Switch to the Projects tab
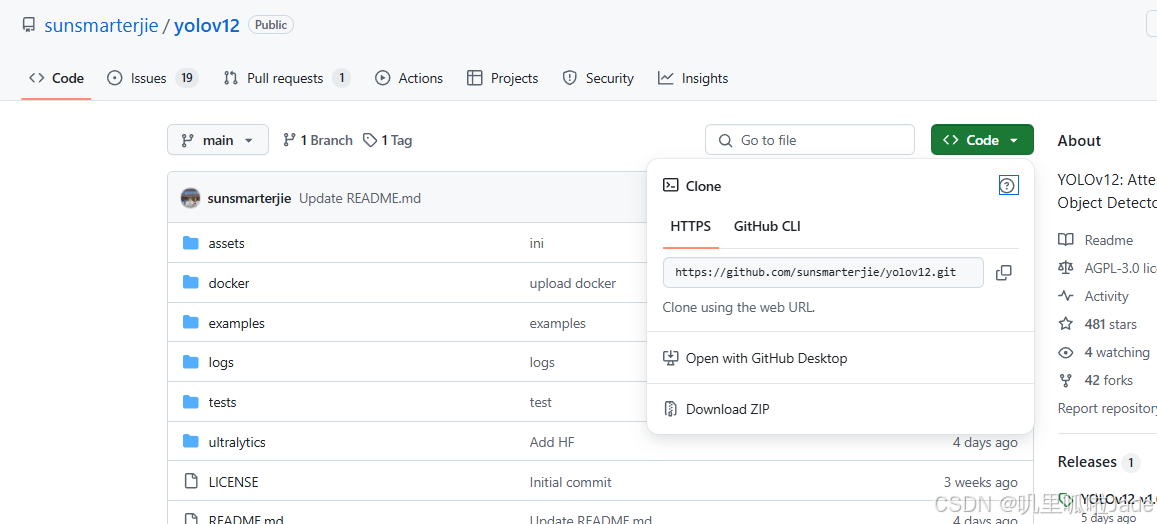The width and height of the screenshot is (1157, 524). 502,78
